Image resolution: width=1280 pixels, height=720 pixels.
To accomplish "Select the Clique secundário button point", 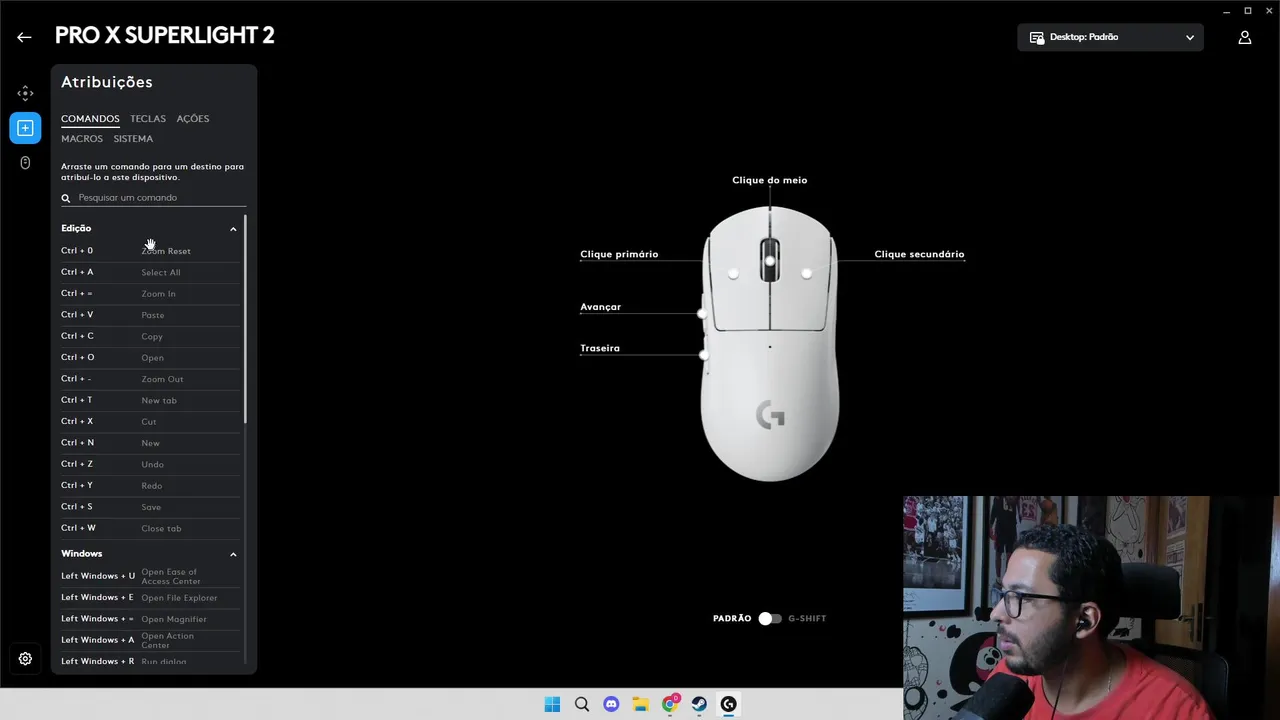I will (x=807, y=273).
